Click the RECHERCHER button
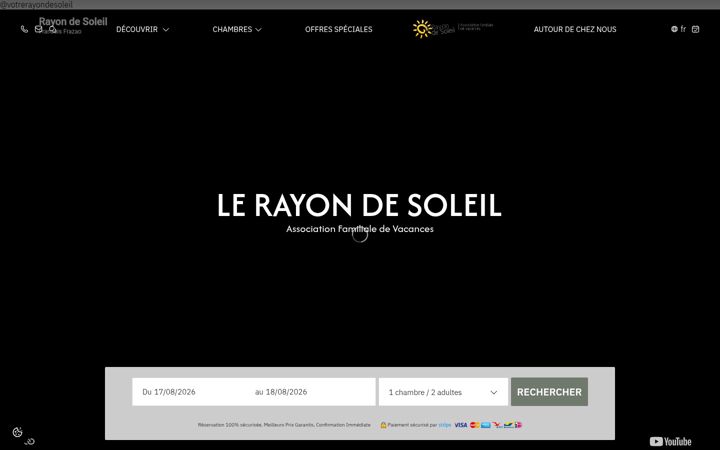 point(549,392)
